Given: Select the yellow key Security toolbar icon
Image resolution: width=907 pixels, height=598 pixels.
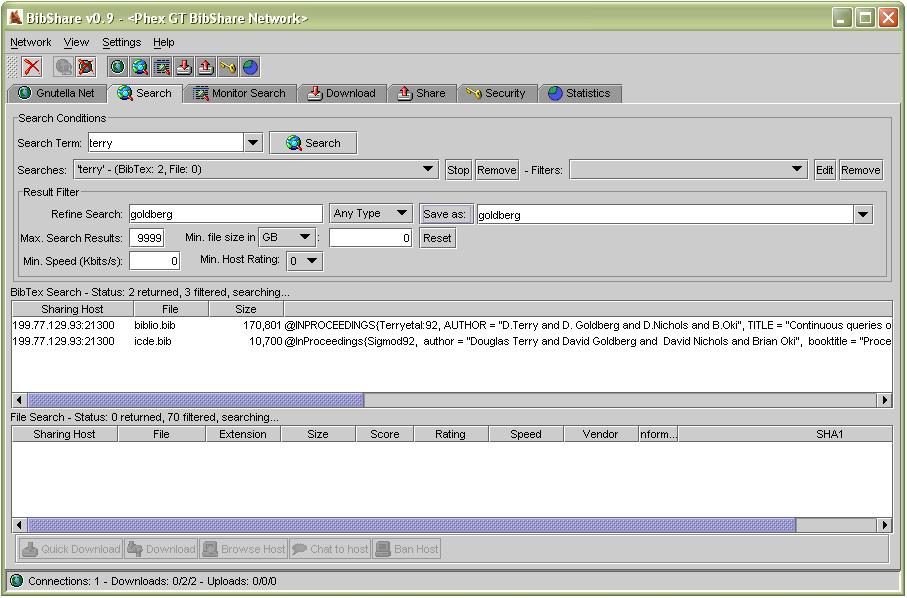Looking at the screenshot, I should [226, 67].
